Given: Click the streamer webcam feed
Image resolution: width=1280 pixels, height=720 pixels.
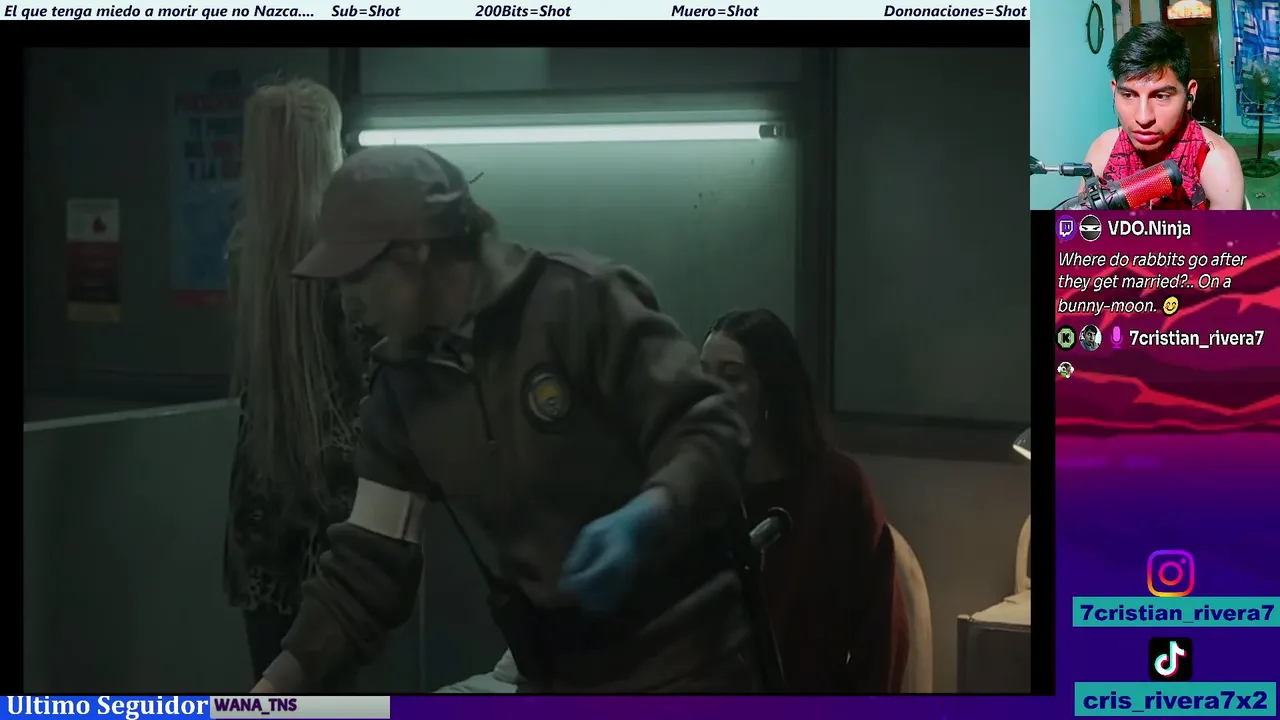Looking at the screenshot, I should [x=1155, y=105].
